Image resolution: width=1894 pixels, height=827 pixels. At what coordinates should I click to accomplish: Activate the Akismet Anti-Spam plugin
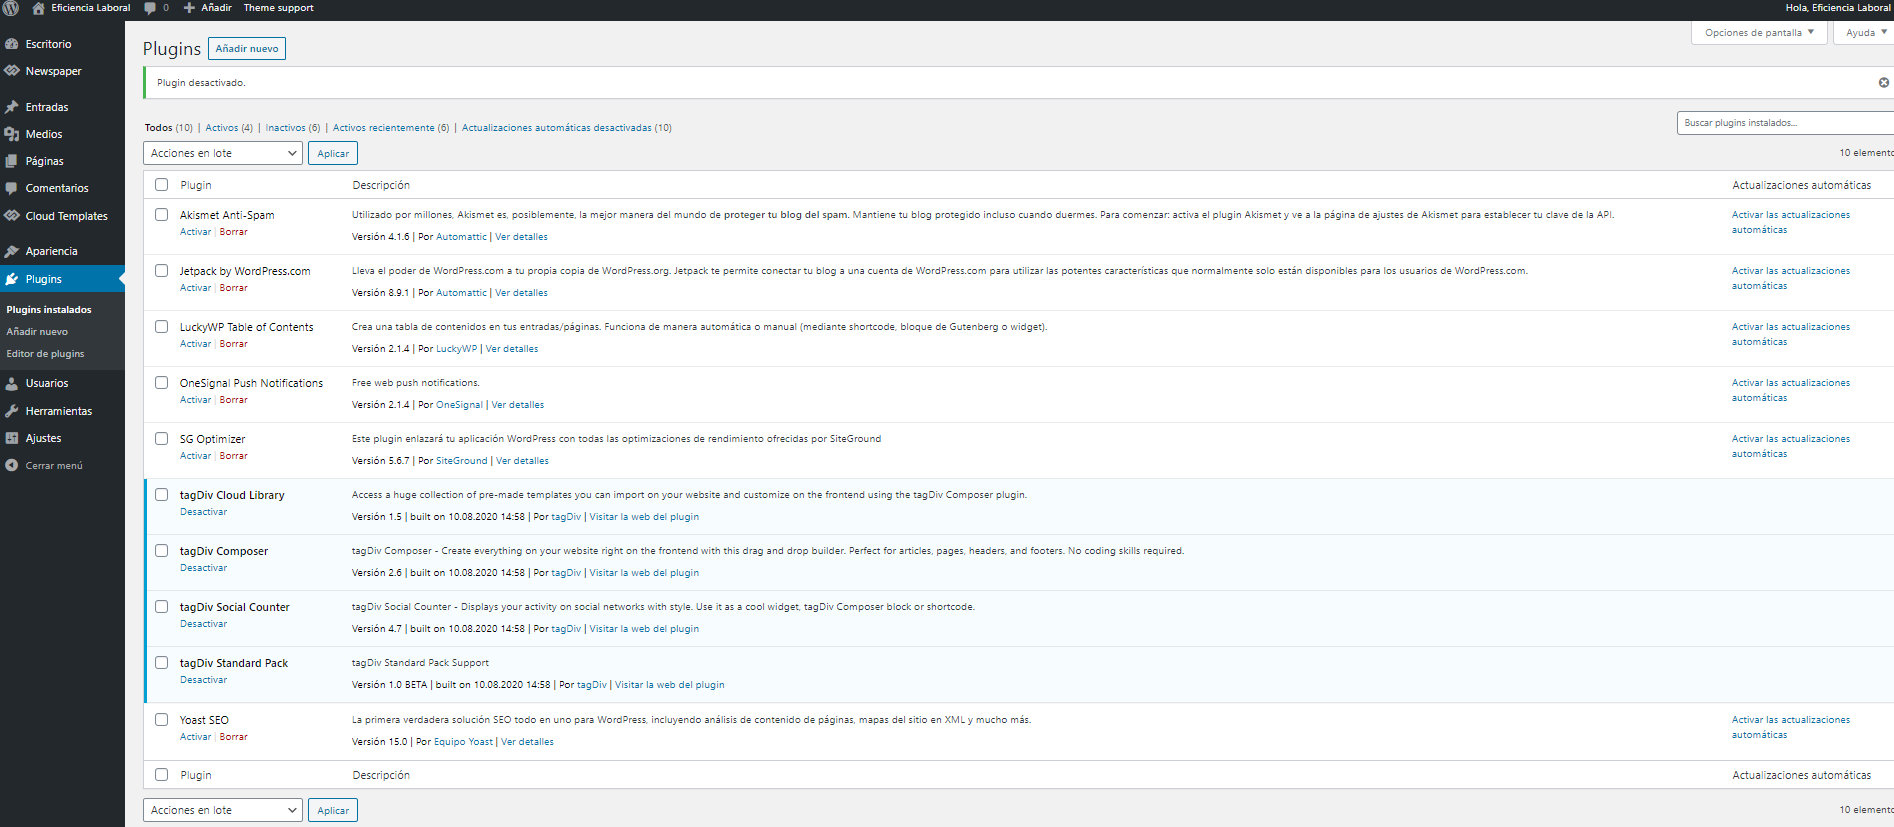195,232
